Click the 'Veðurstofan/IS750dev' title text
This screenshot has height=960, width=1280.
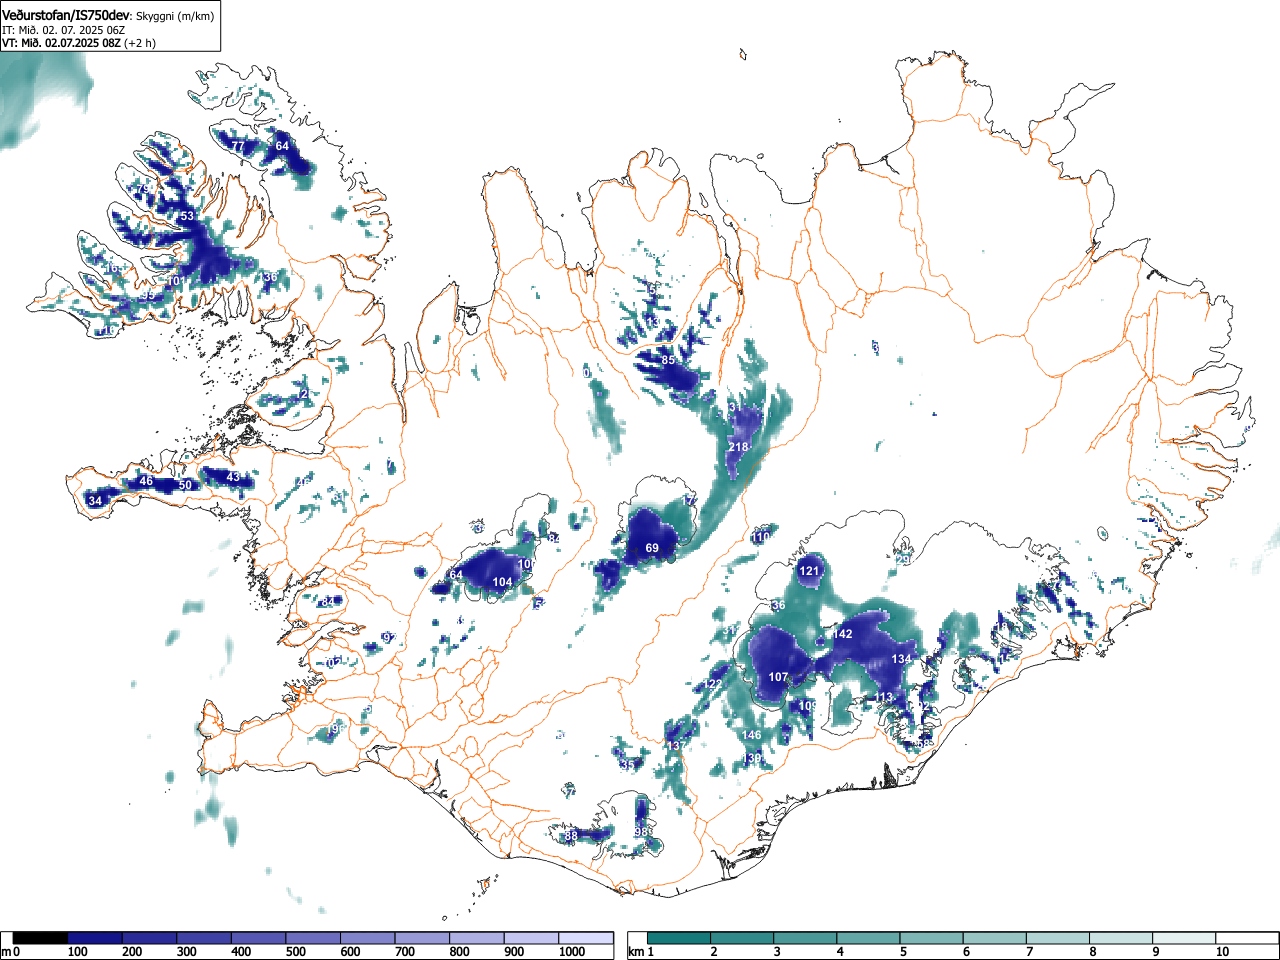point(66,15)
